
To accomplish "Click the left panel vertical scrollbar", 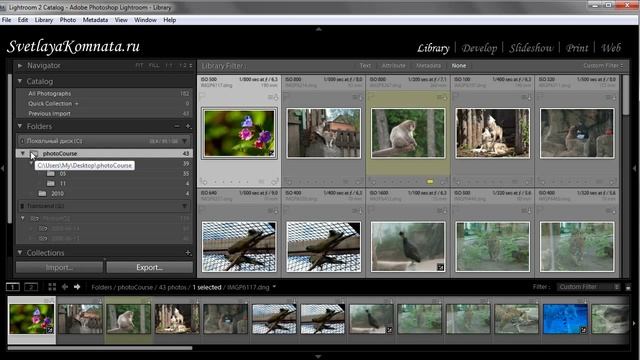I will pyautogui.click(x=10, y=148).
